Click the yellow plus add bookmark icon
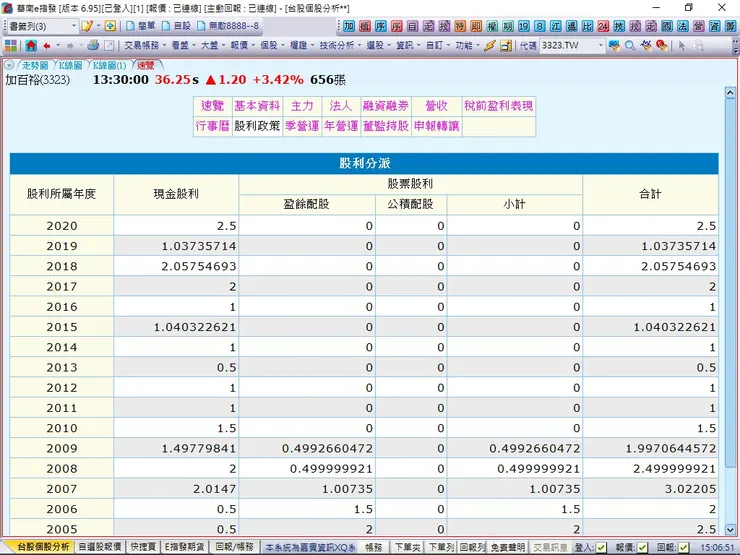740x555 pixels. pos(110,26)
